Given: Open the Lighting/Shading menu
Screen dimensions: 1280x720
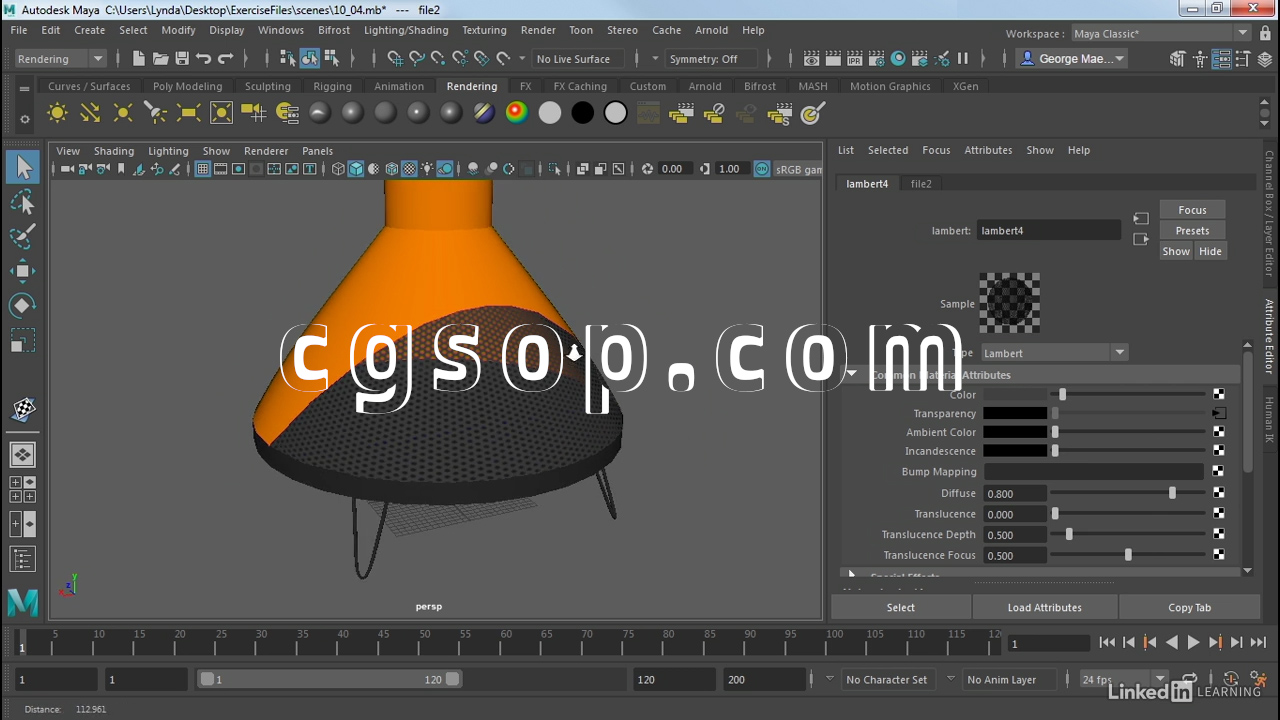Looking at the screenshot, I should coord(406,30).
